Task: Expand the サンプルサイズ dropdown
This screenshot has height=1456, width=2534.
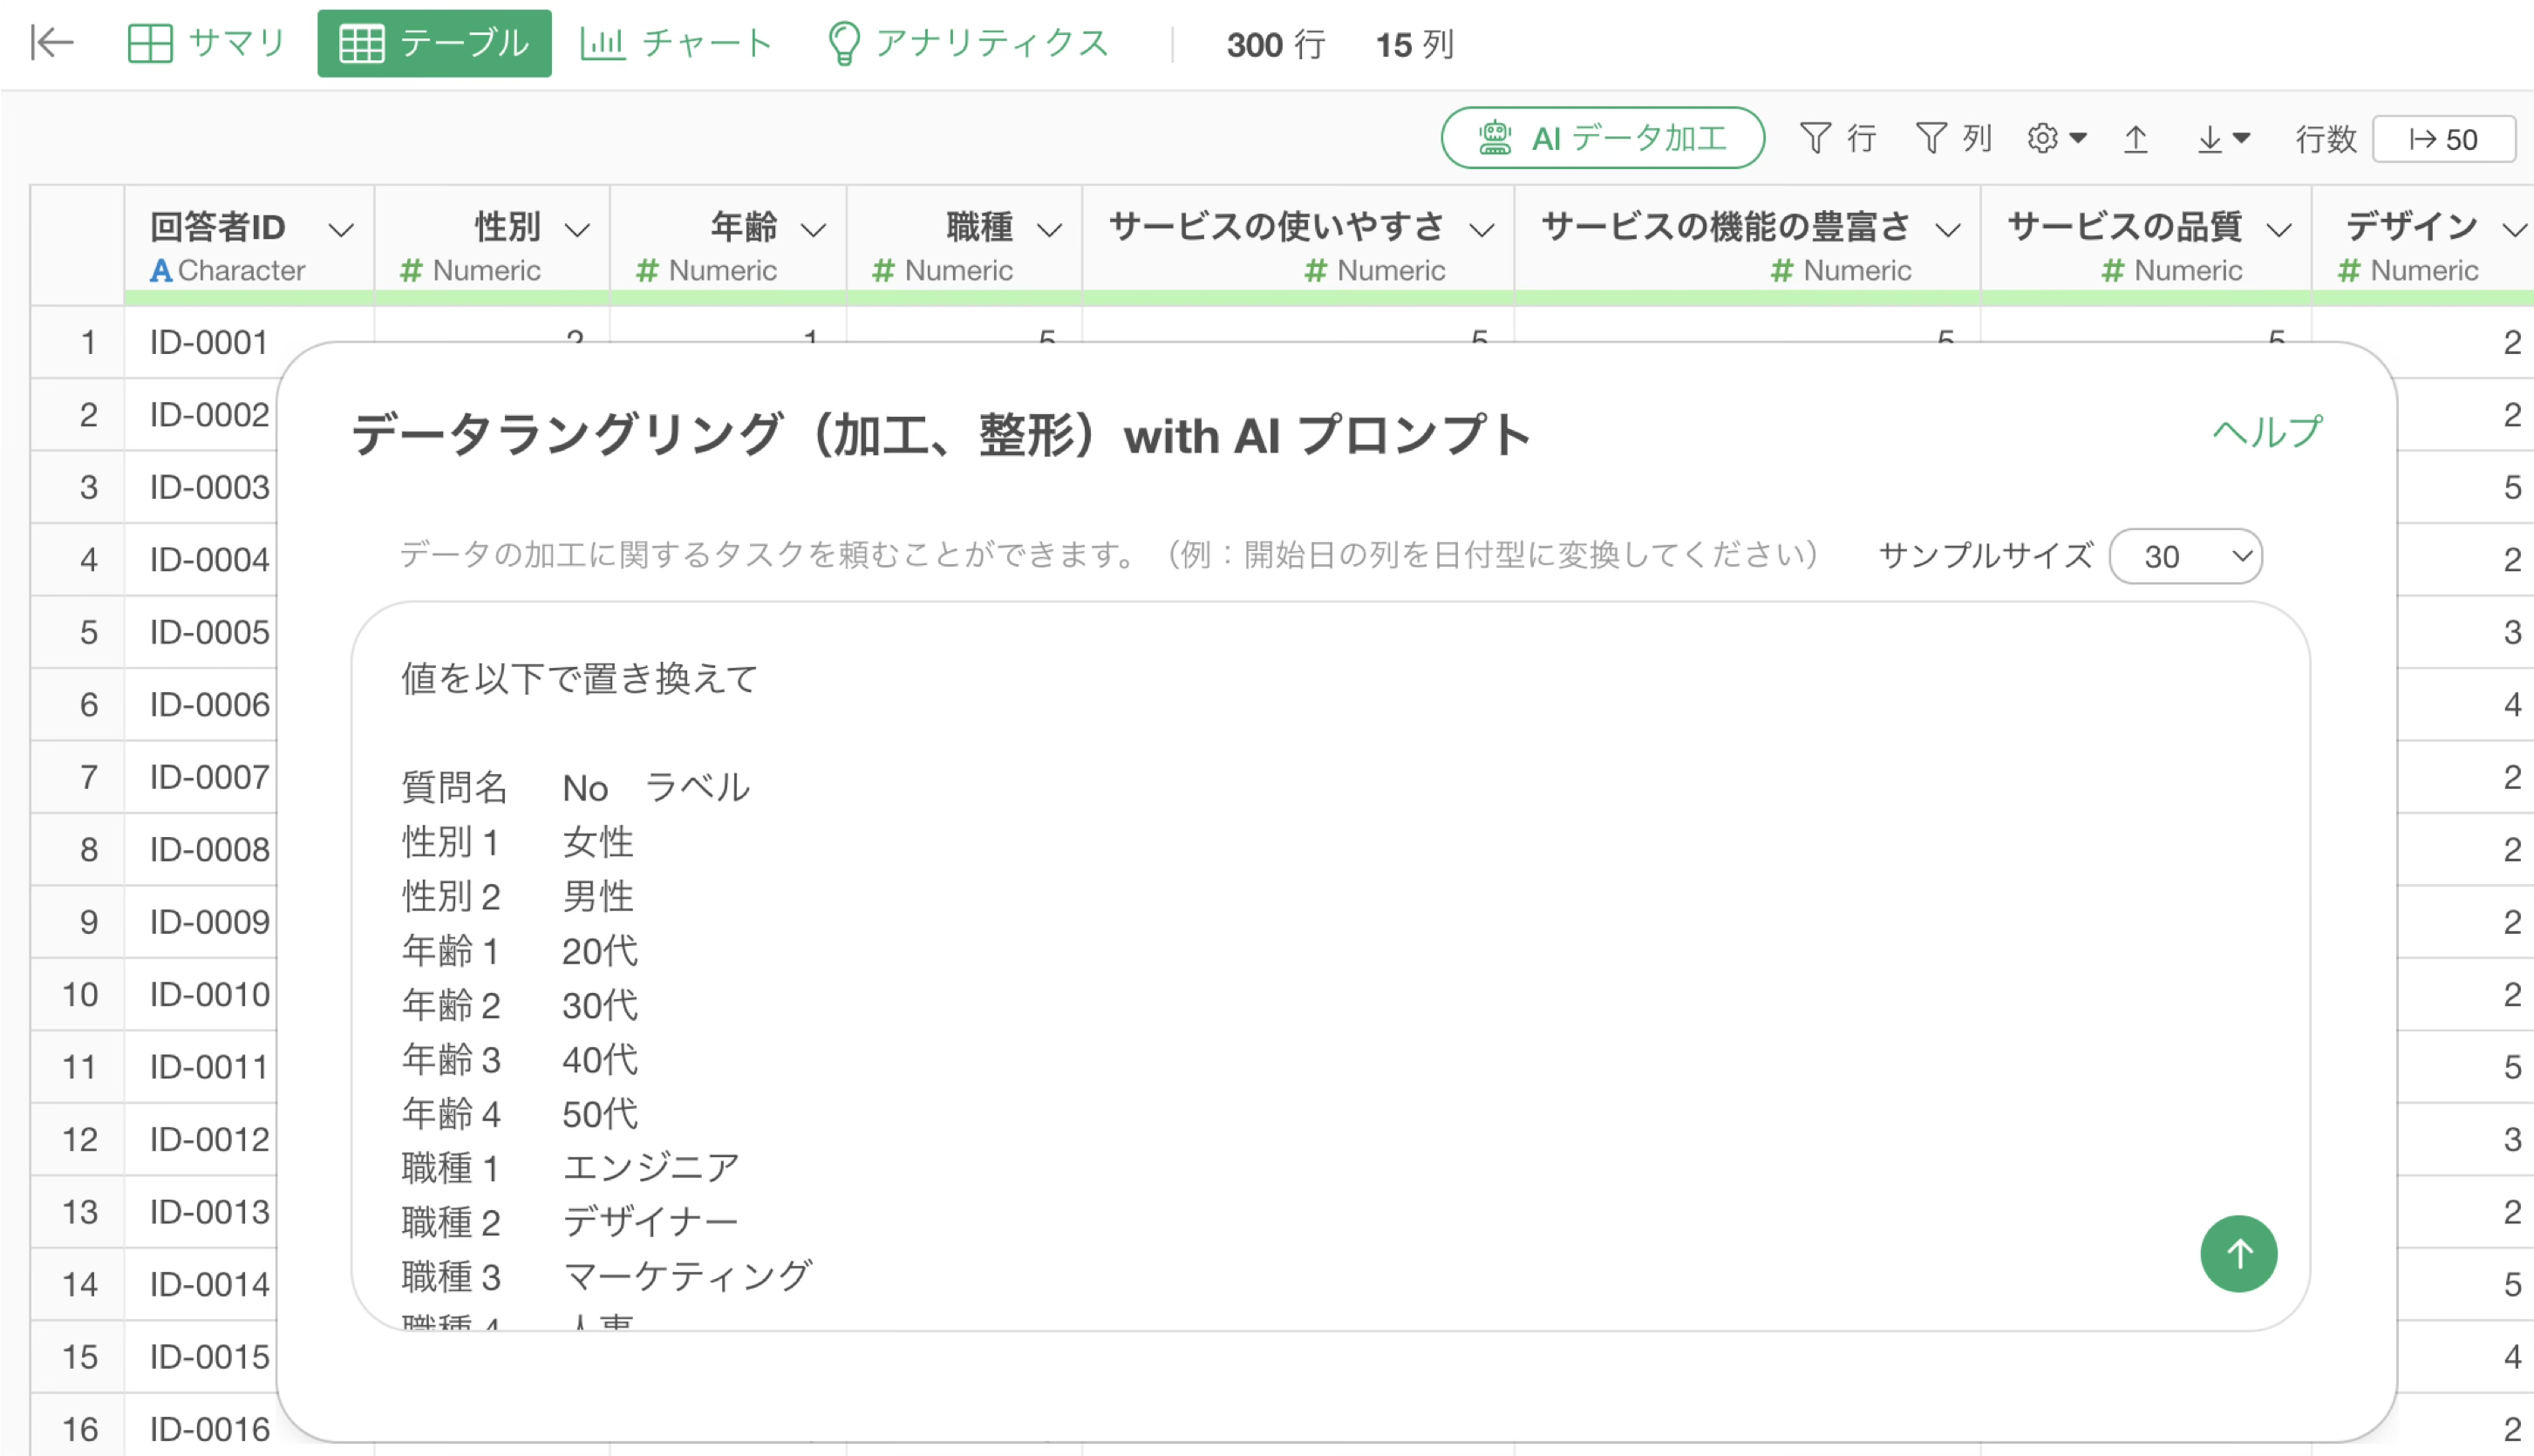Action: pos(2185,556)
